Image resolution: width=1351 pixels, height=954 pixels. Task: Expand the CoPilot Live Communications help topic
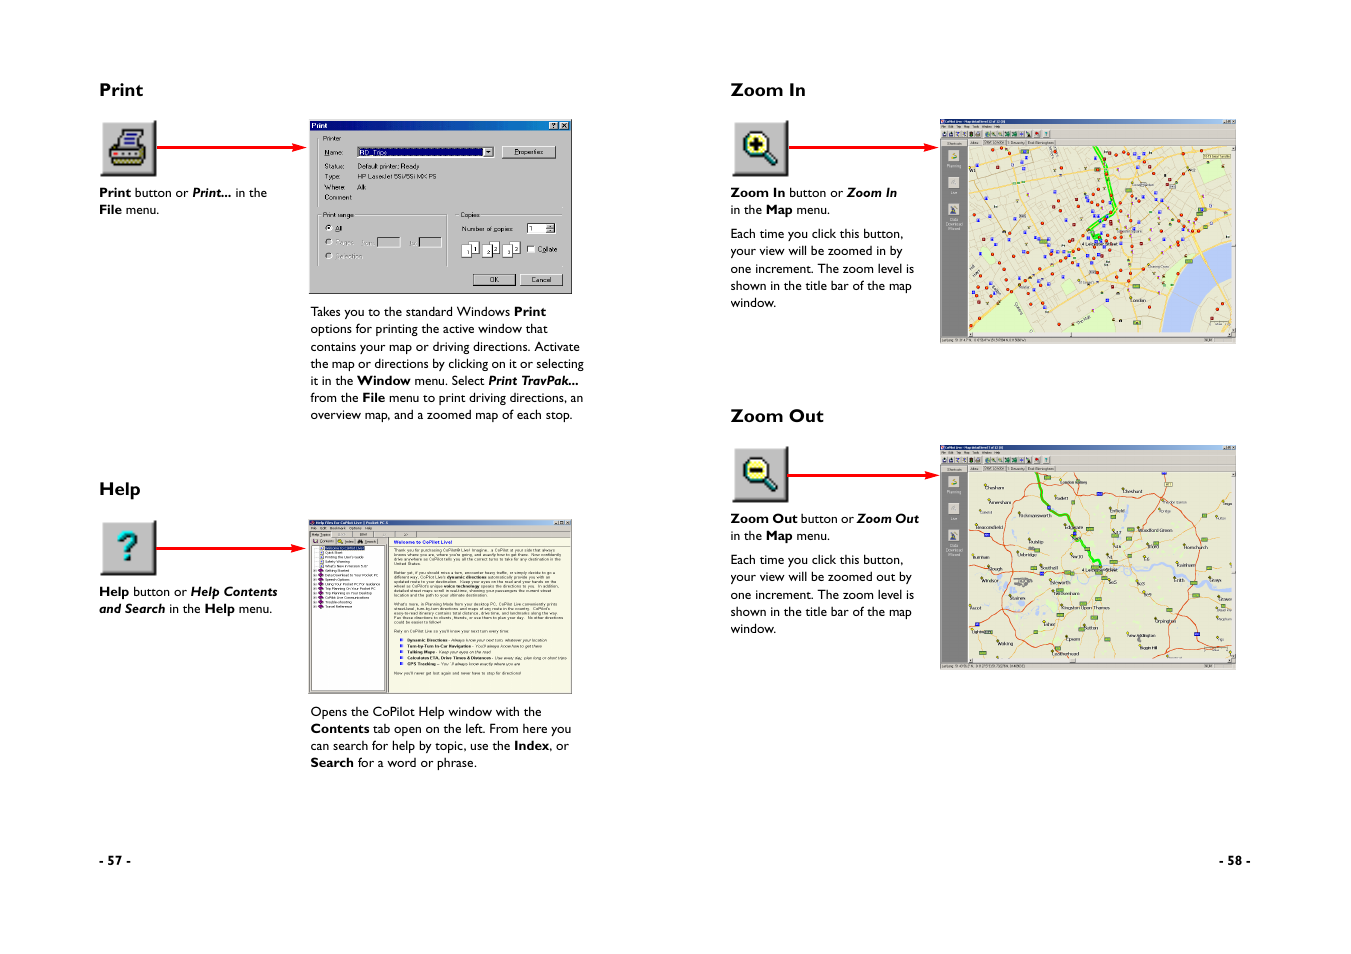314,598
